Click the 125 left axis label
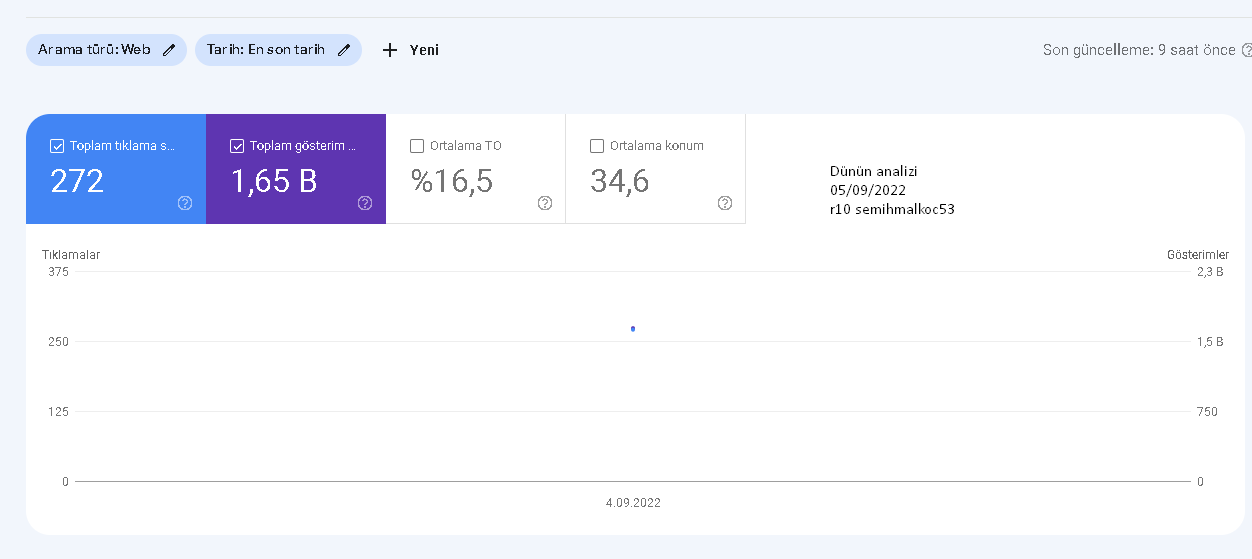The height and width of the screenshot is (559, 1252). (x=58, y=412)
